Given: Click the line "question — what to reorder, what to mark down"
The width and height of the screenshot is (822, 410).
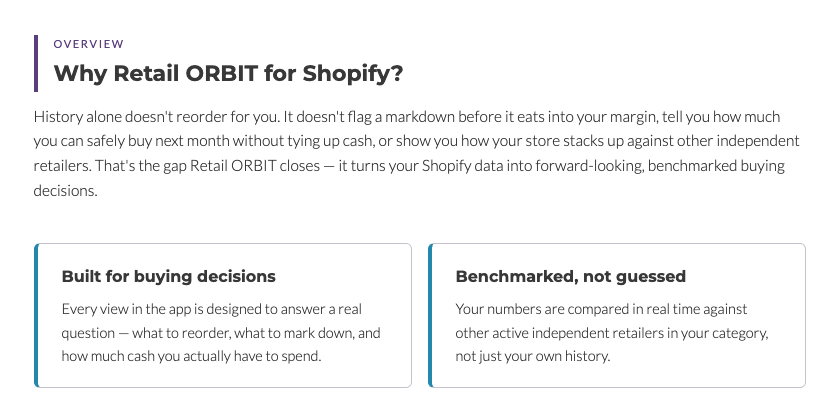Looking at the screenshot, I should (x=221, y=333).
